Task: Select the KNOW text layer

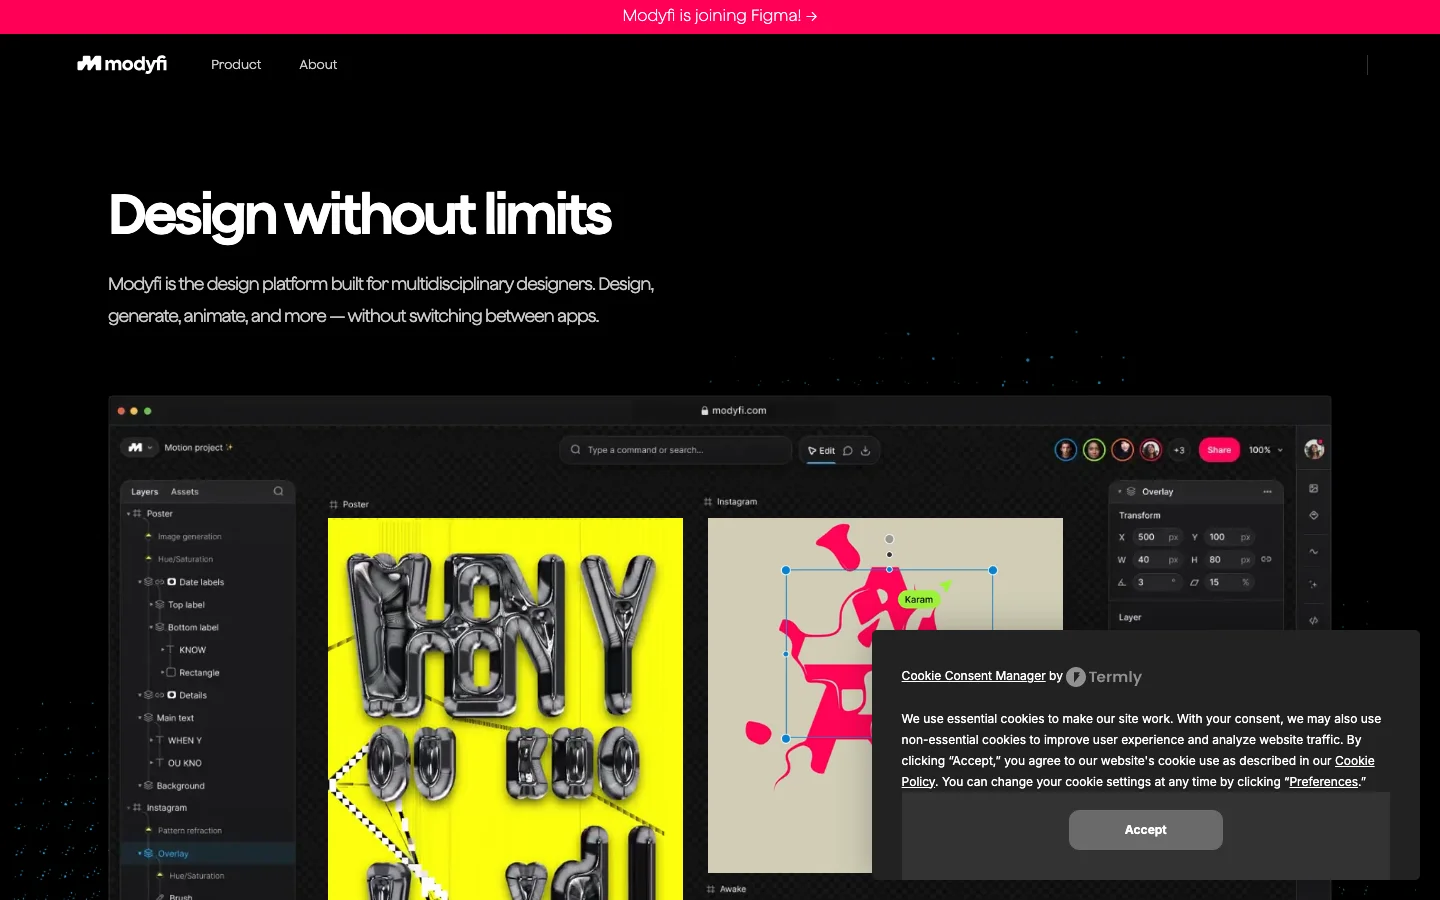Action: (x=192, y=650)
